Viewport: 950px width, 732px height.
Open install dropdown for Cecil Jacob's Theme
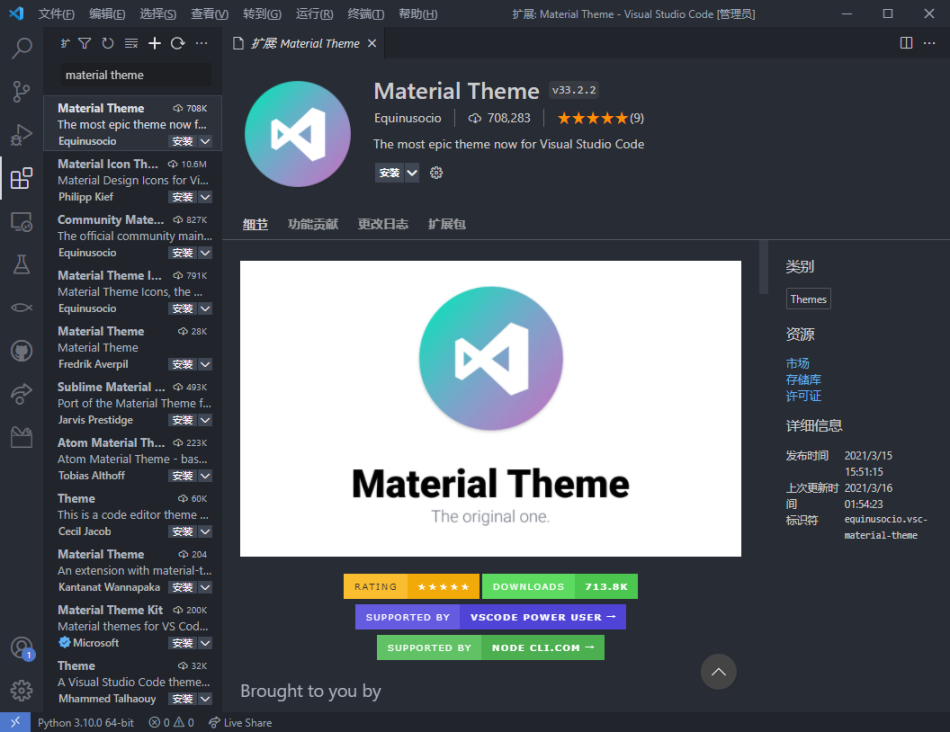(x=205, y=531)
